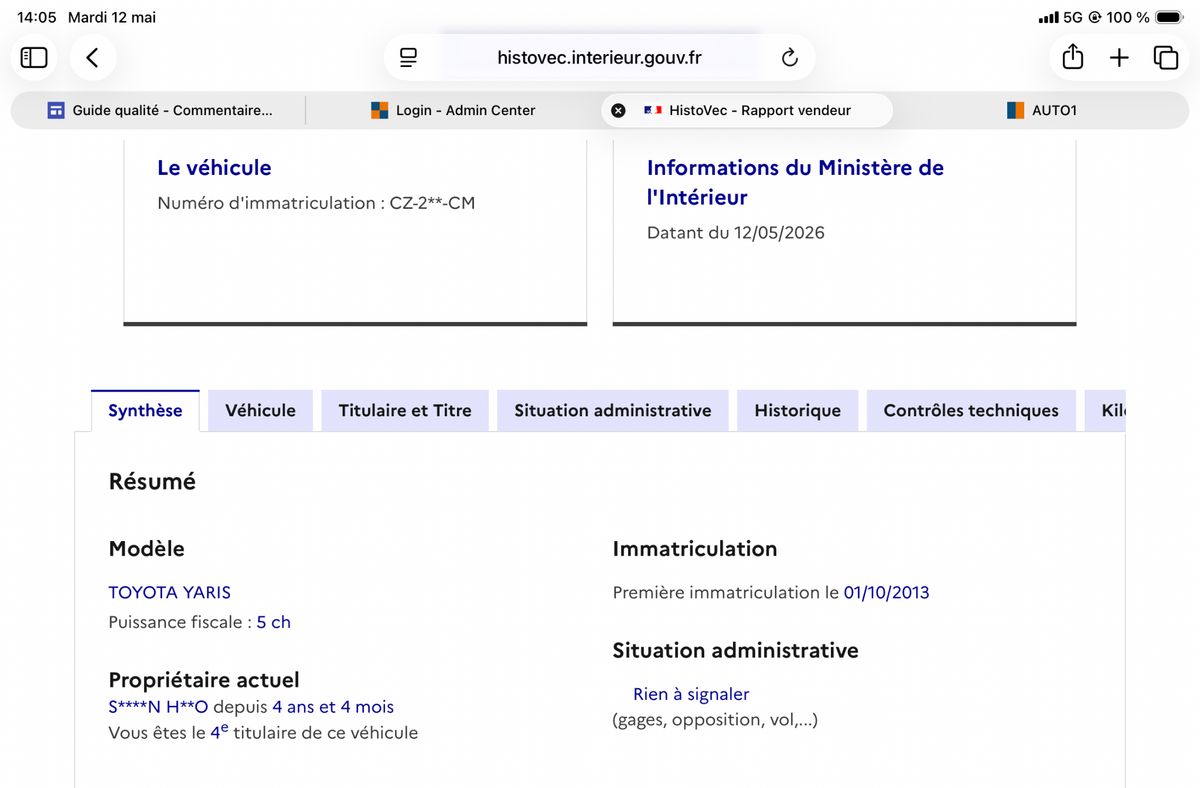Click the 4 ans et 4 mois duration
The image size is (1200, 788).
point(333,707)
